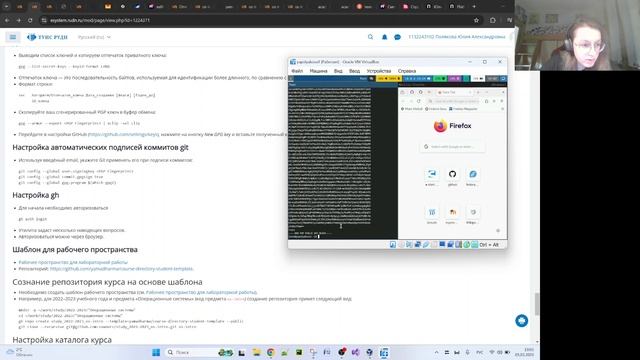This screenshot has width=640, height=360.
Task: Open the course-directory-student-template repository link
Action: (x=121, y=269)
